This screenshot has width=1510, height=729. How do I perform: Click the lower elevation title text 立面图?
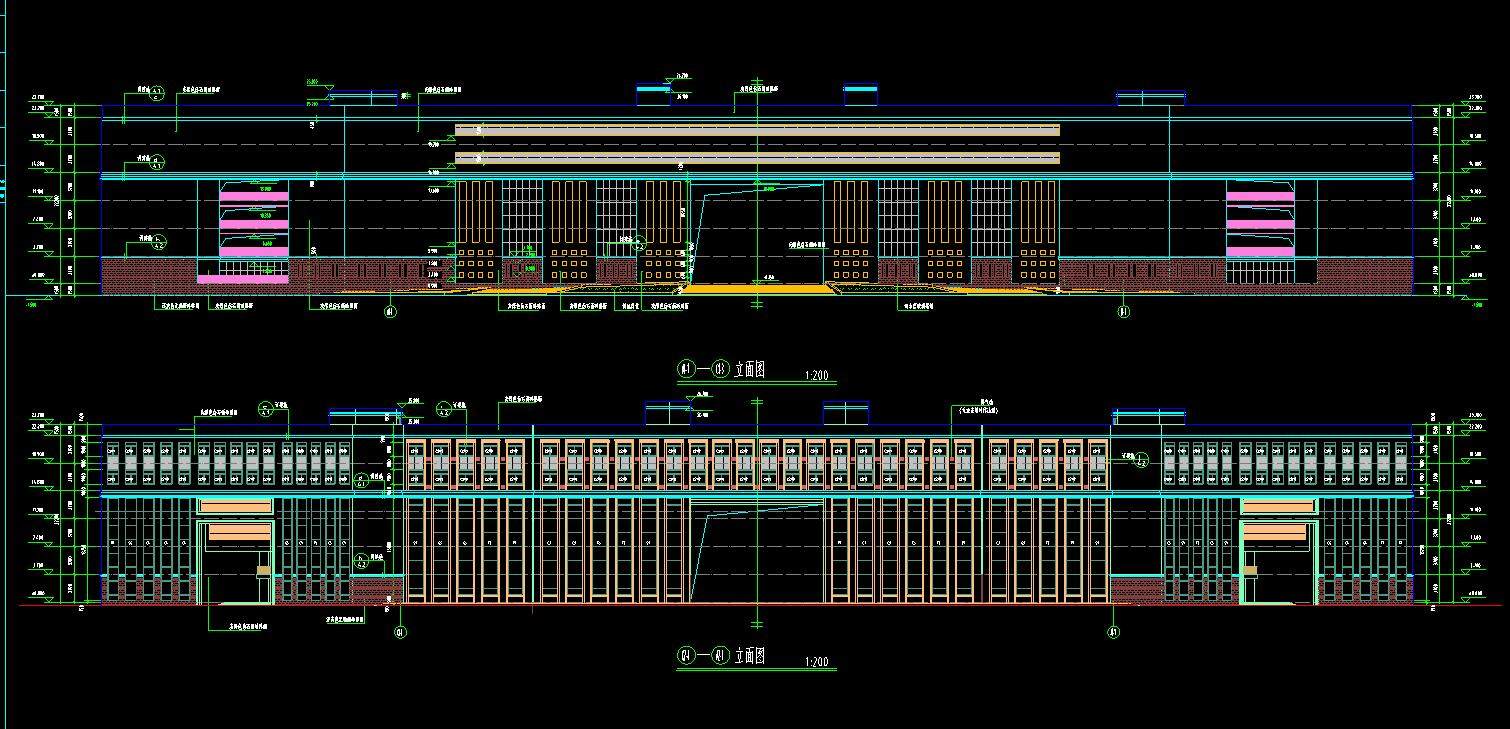click(749, 656)
